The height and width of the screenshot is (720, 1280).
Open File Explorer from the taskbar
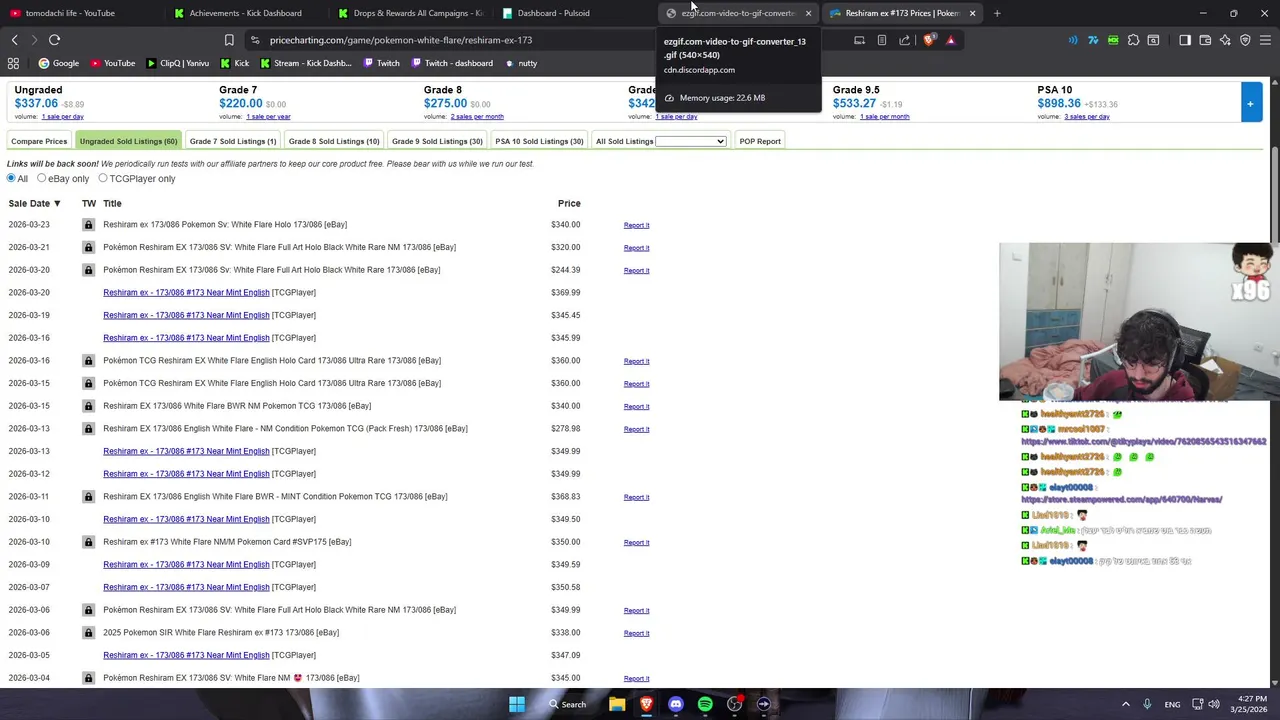click(617, 704)
